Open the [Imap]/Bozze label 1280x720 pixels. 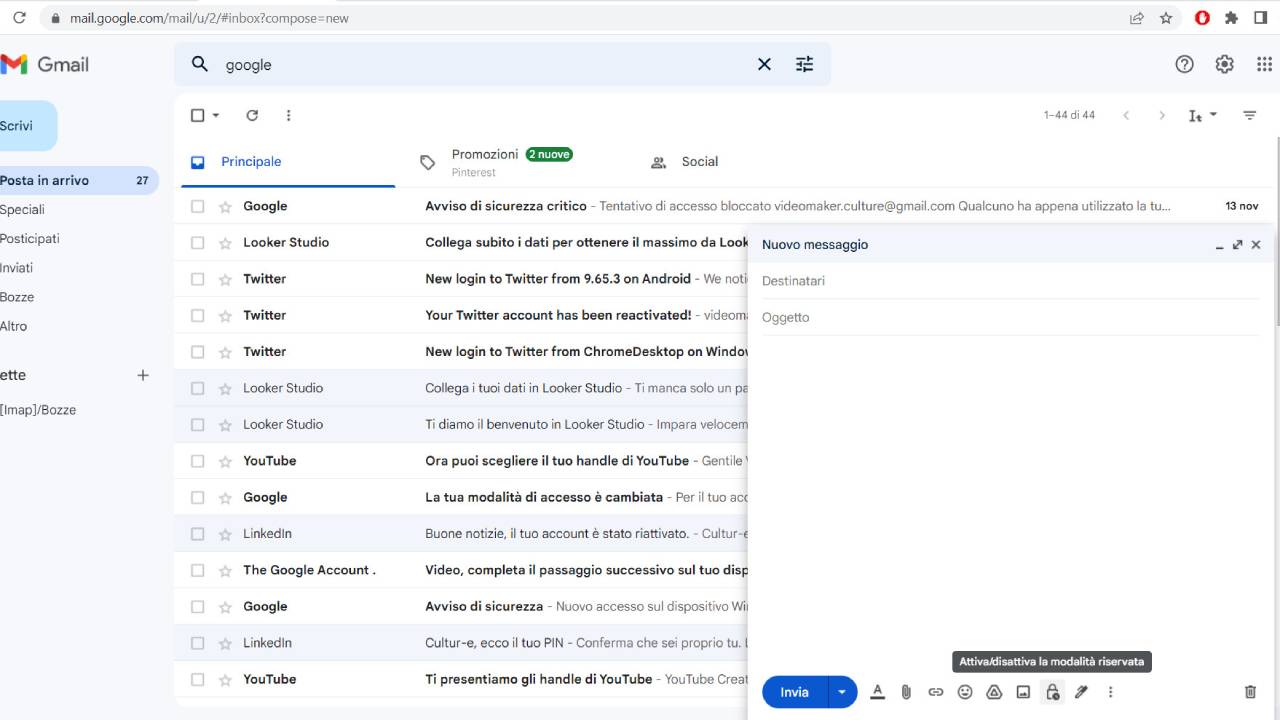coord(38,410)
